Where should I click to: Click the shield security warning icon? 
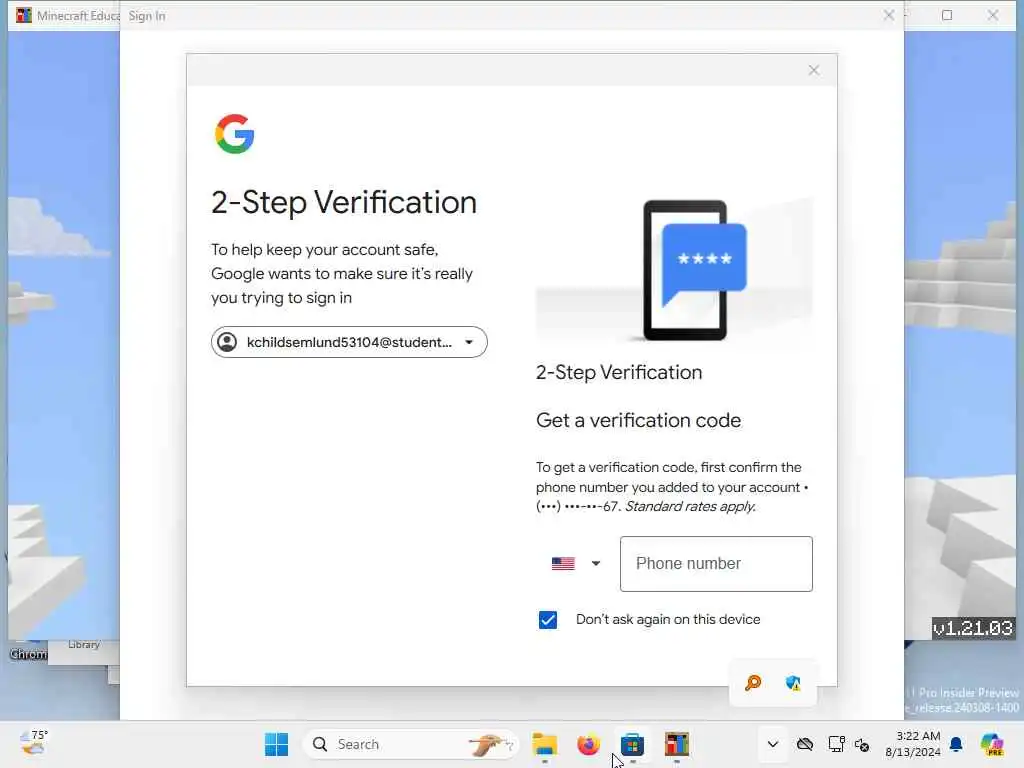click(x=793, y=683)
